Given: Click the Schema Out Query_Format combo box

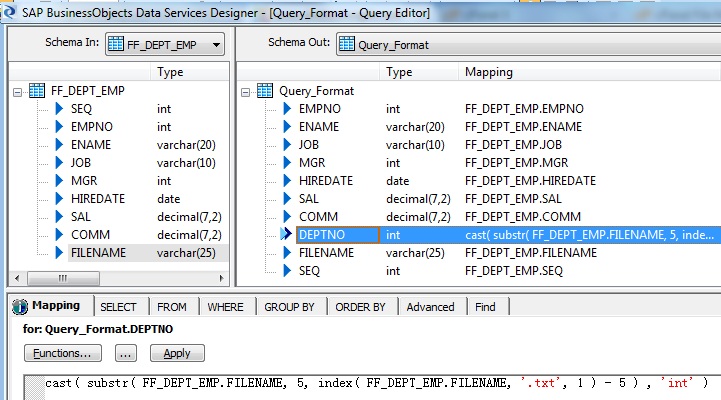Looking at the screenshot, I should click(x=529, y=45).
